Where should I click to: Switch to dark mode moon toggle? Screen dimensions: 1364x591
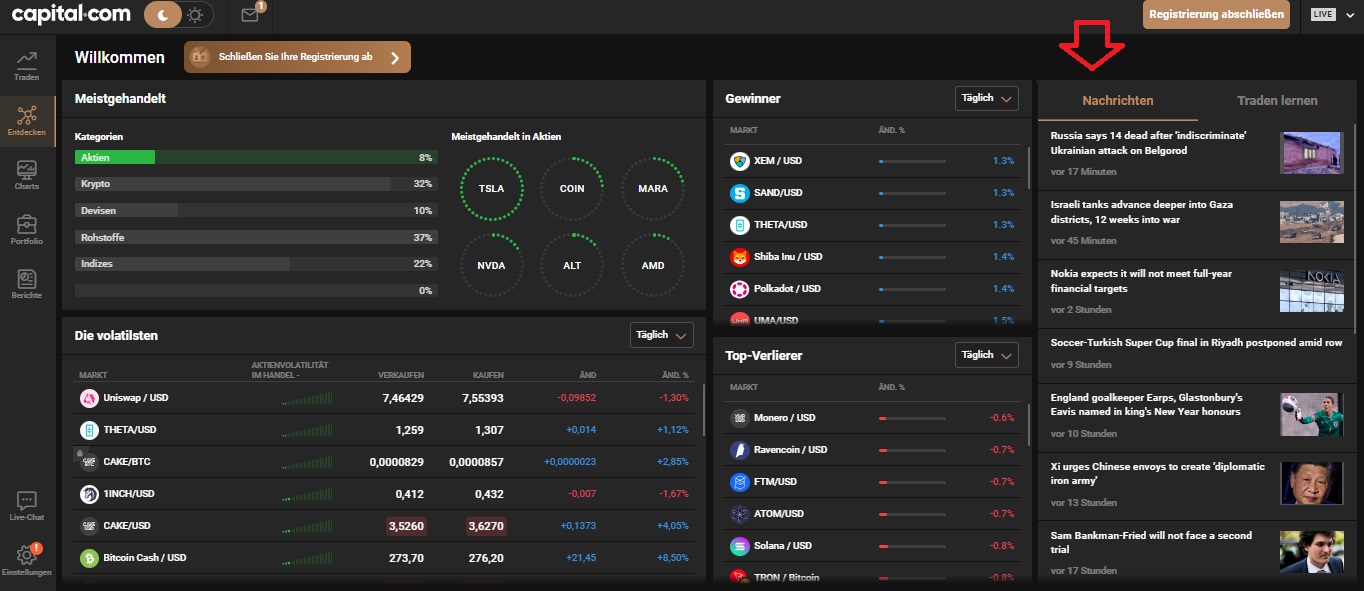[x=163, y=15]
